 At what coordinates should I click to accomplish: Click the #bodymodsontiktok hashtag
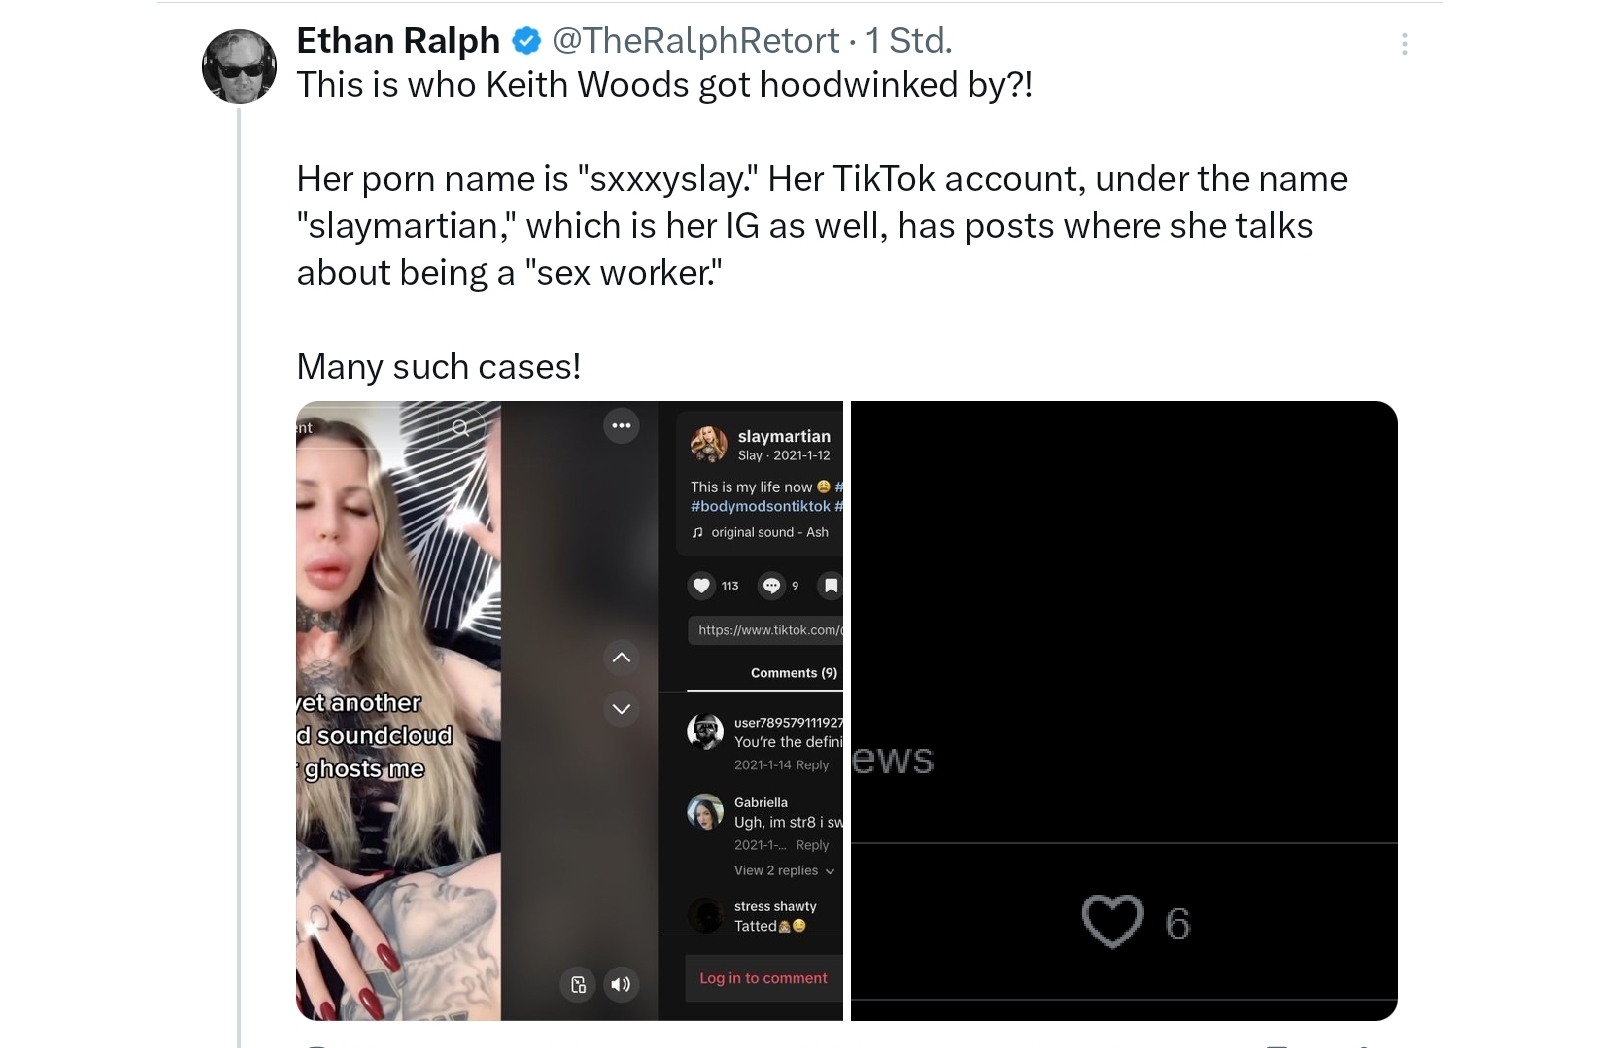pyautogui.click(x=760, y=506)
